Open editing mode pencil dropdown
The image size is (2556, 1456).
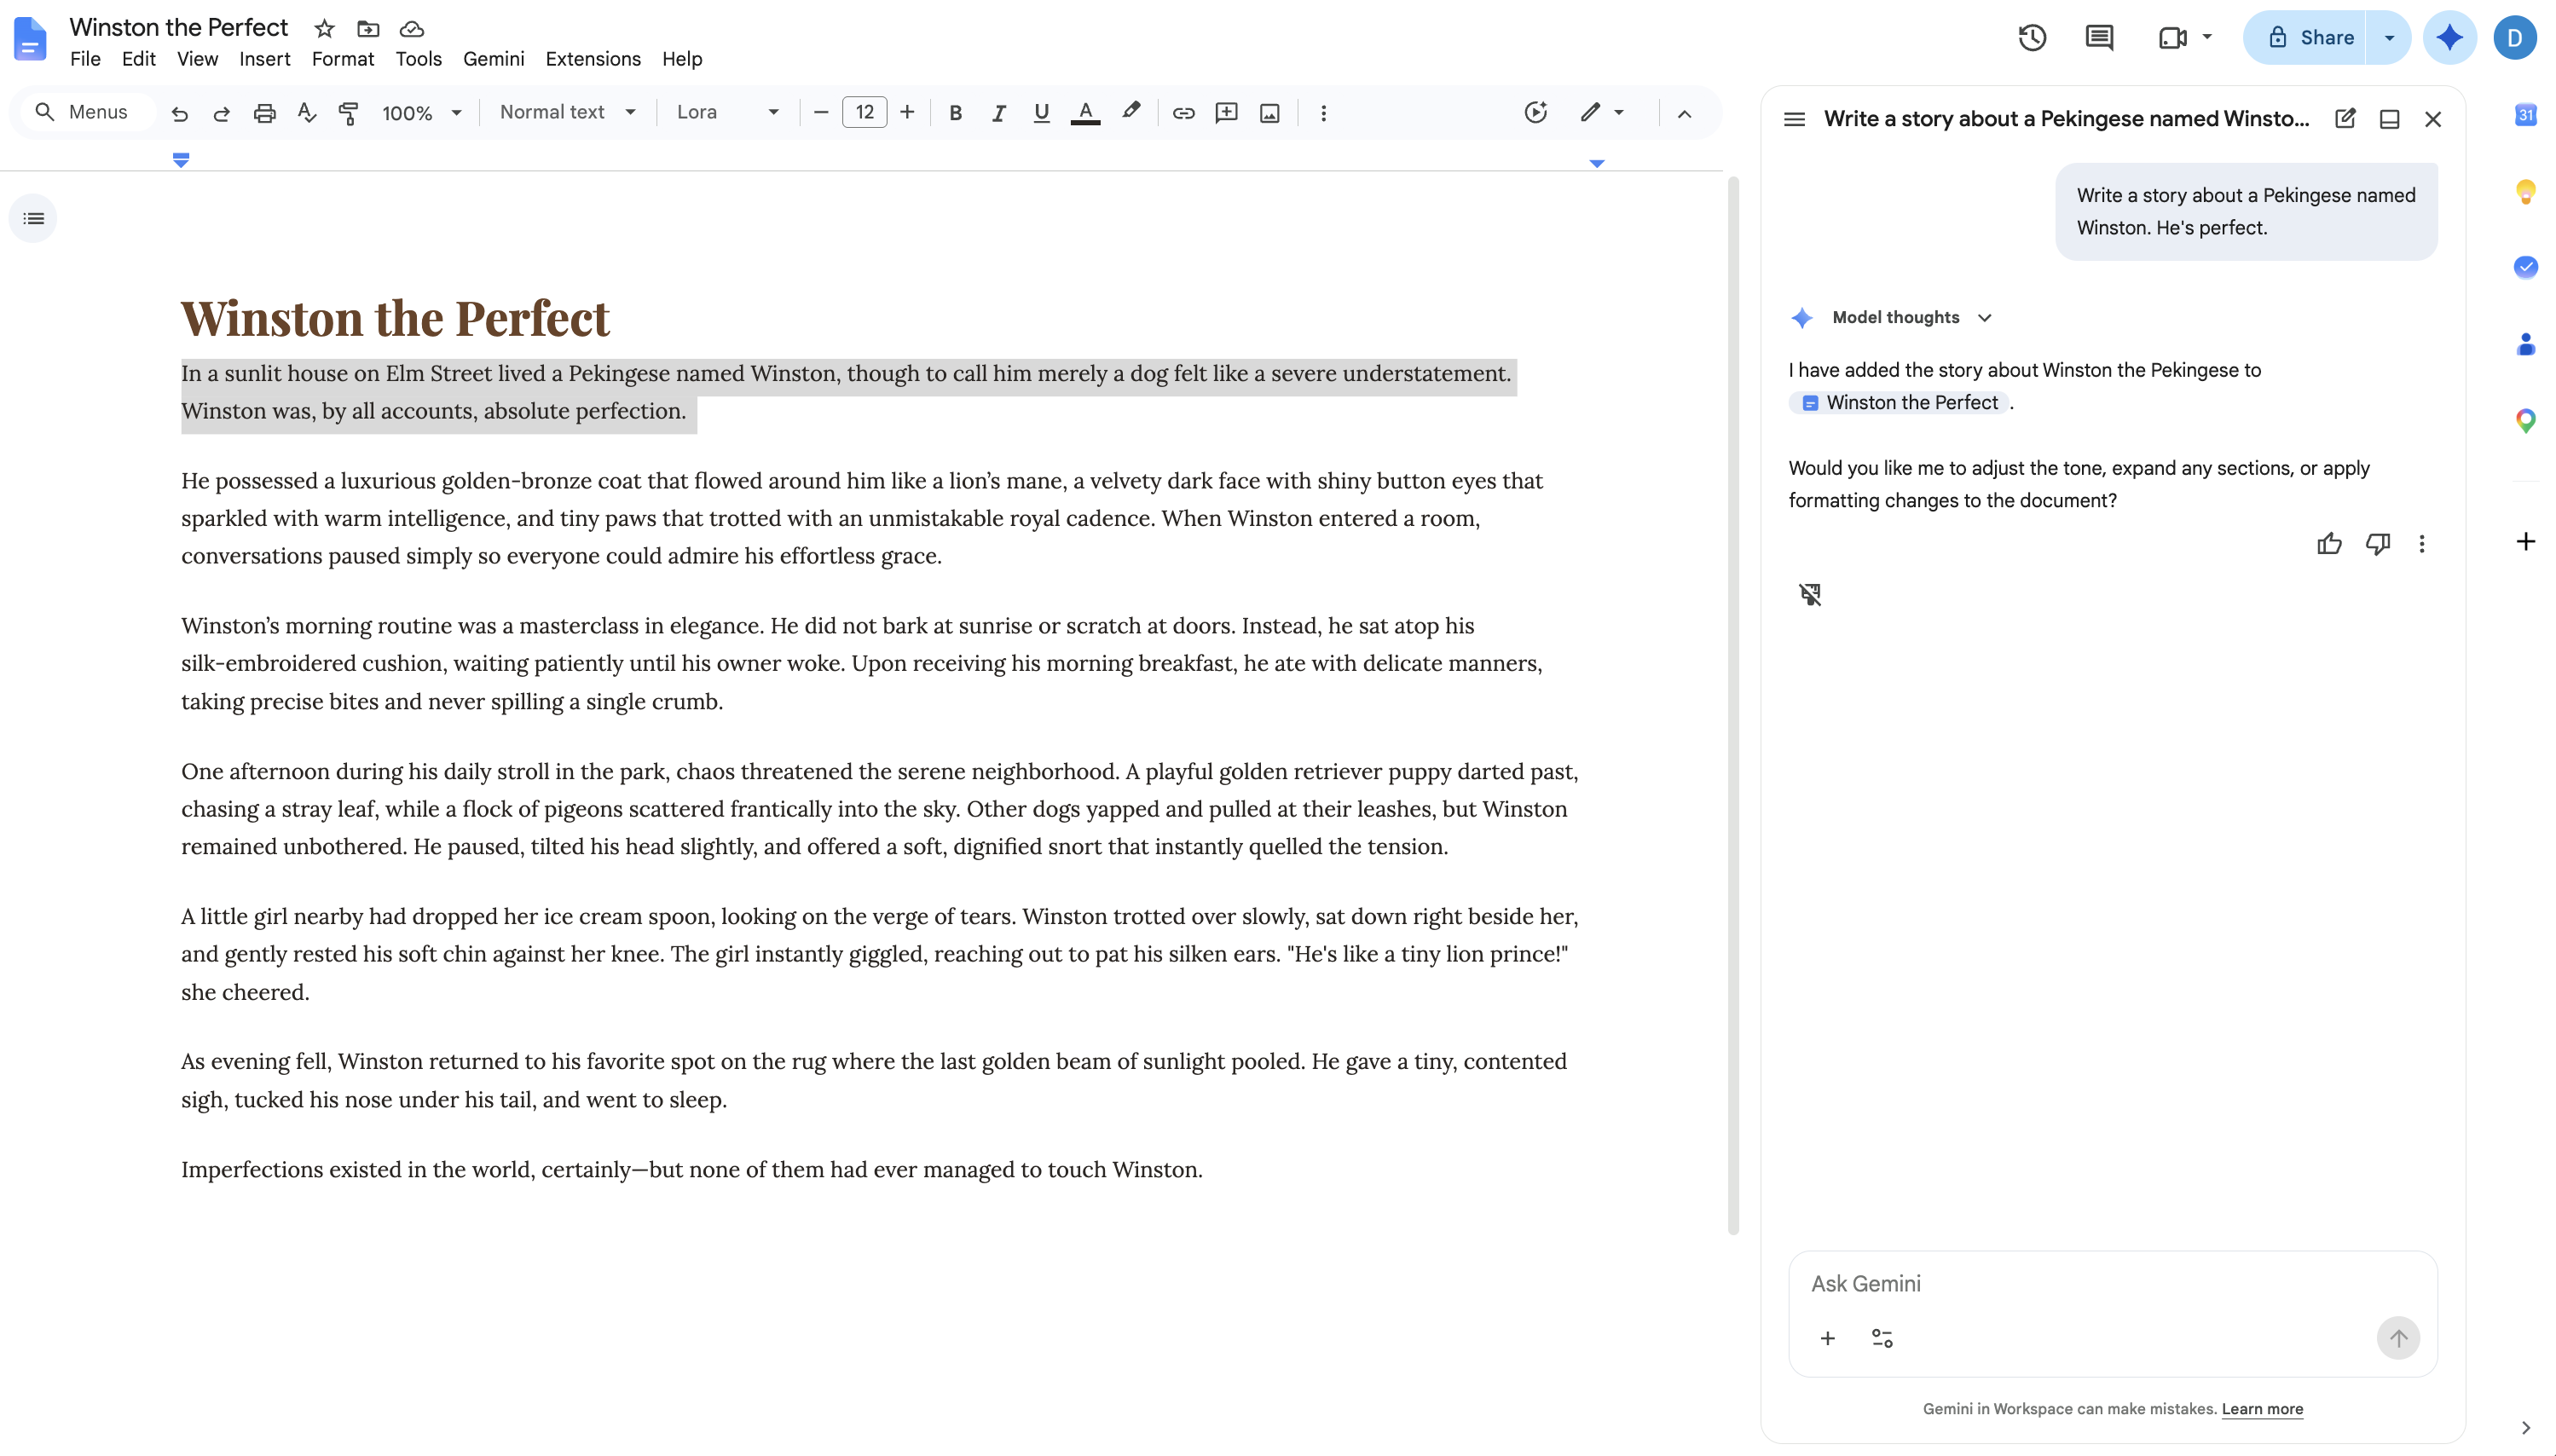pos(1601,112)
